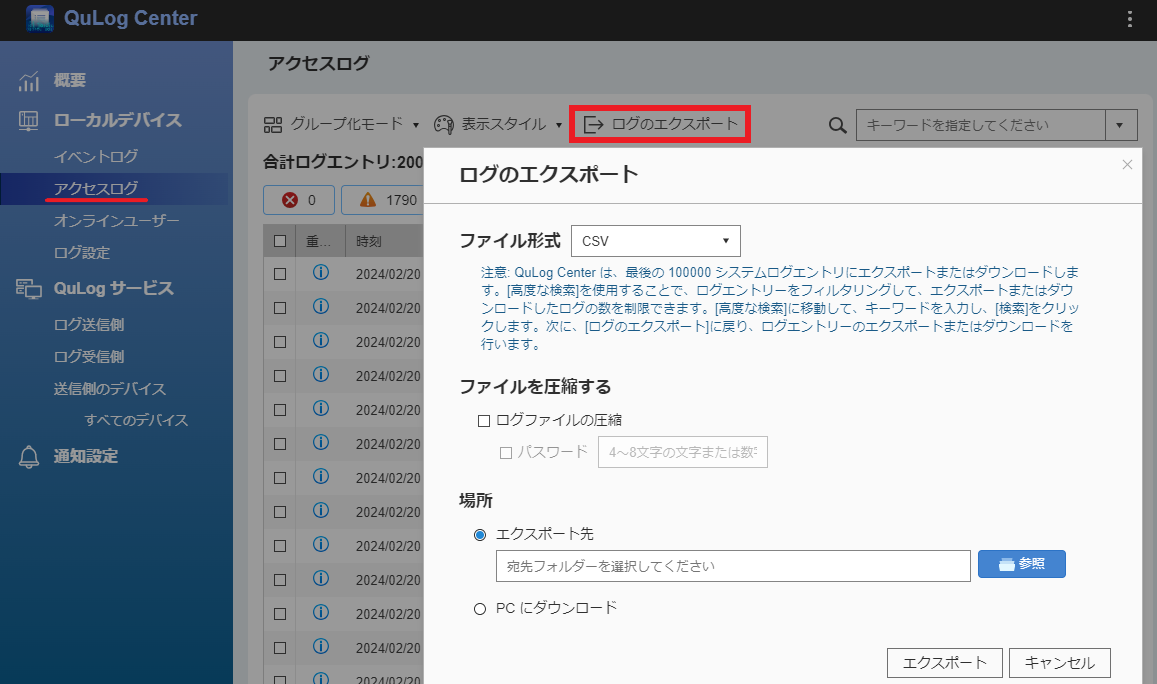Image resolution: width=1157 pixels, height=684 pixels.
Task: Enable the ログファイルの圧縮 checkbox
Action: (x=484, y=421)
